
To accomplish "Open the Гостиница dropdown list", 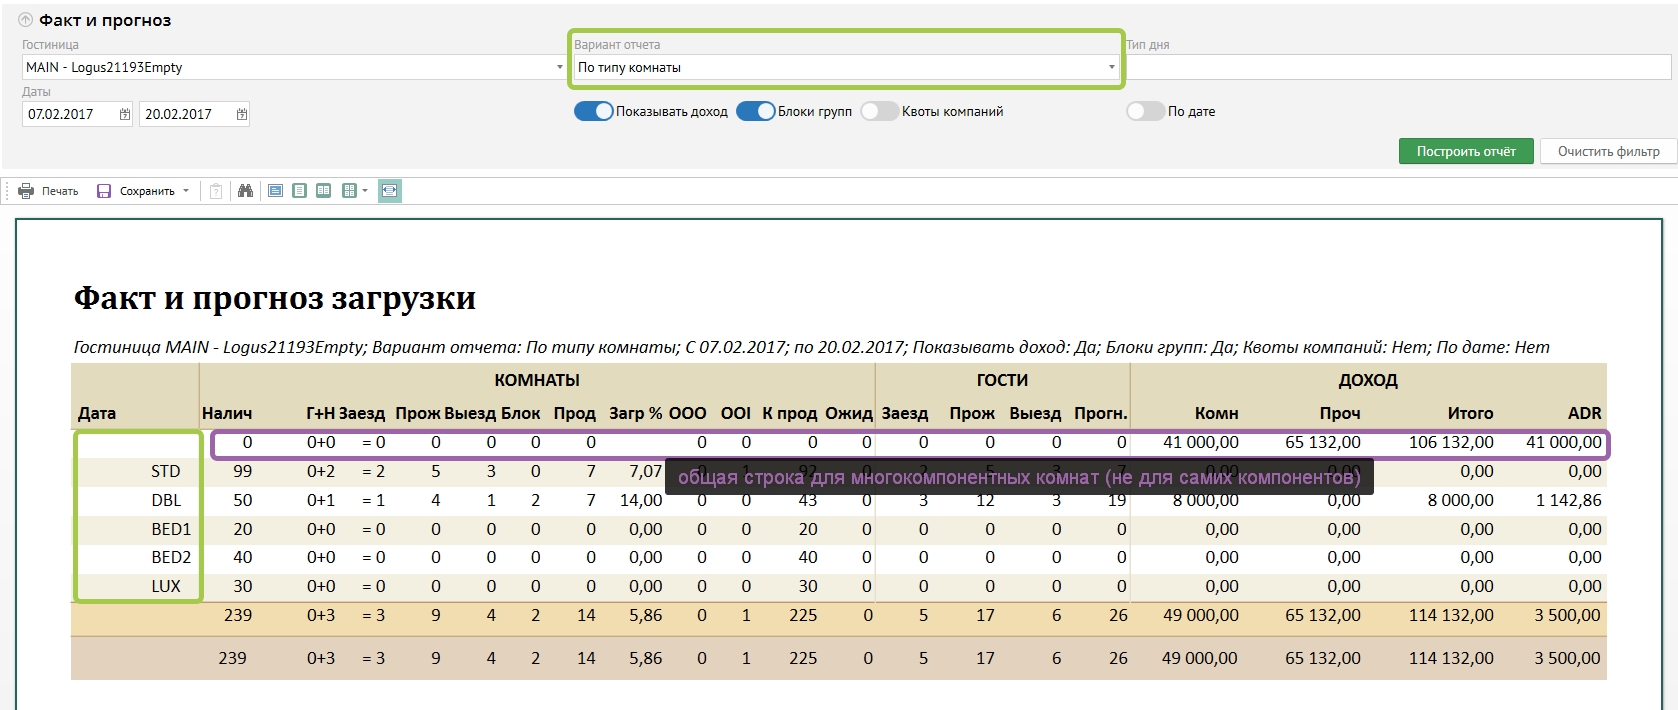I will pos(559,67).
